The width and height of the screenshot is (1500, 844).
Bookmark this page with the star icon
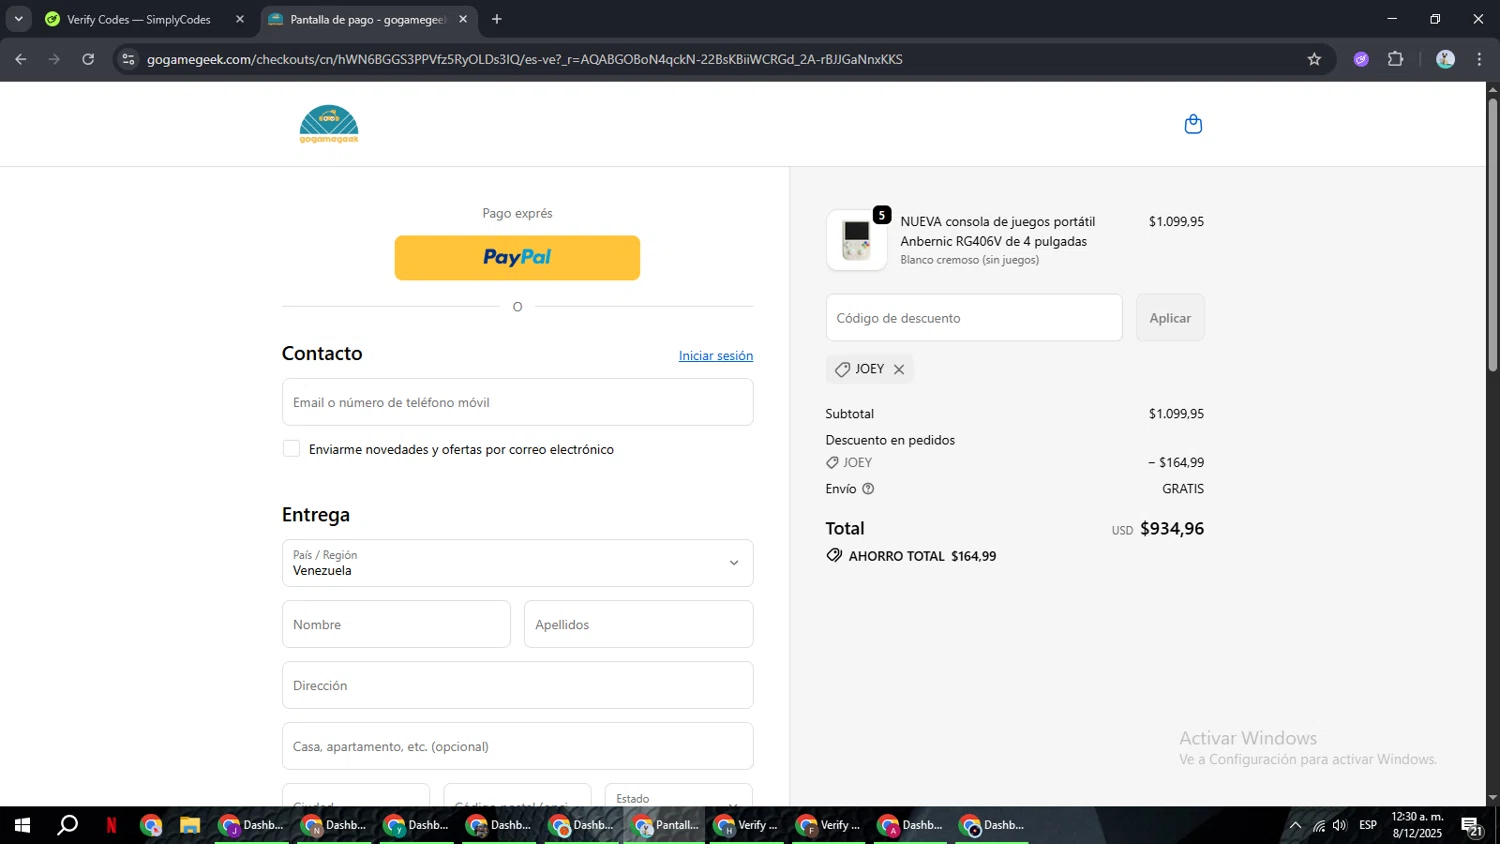click(x=1314, y=59)
